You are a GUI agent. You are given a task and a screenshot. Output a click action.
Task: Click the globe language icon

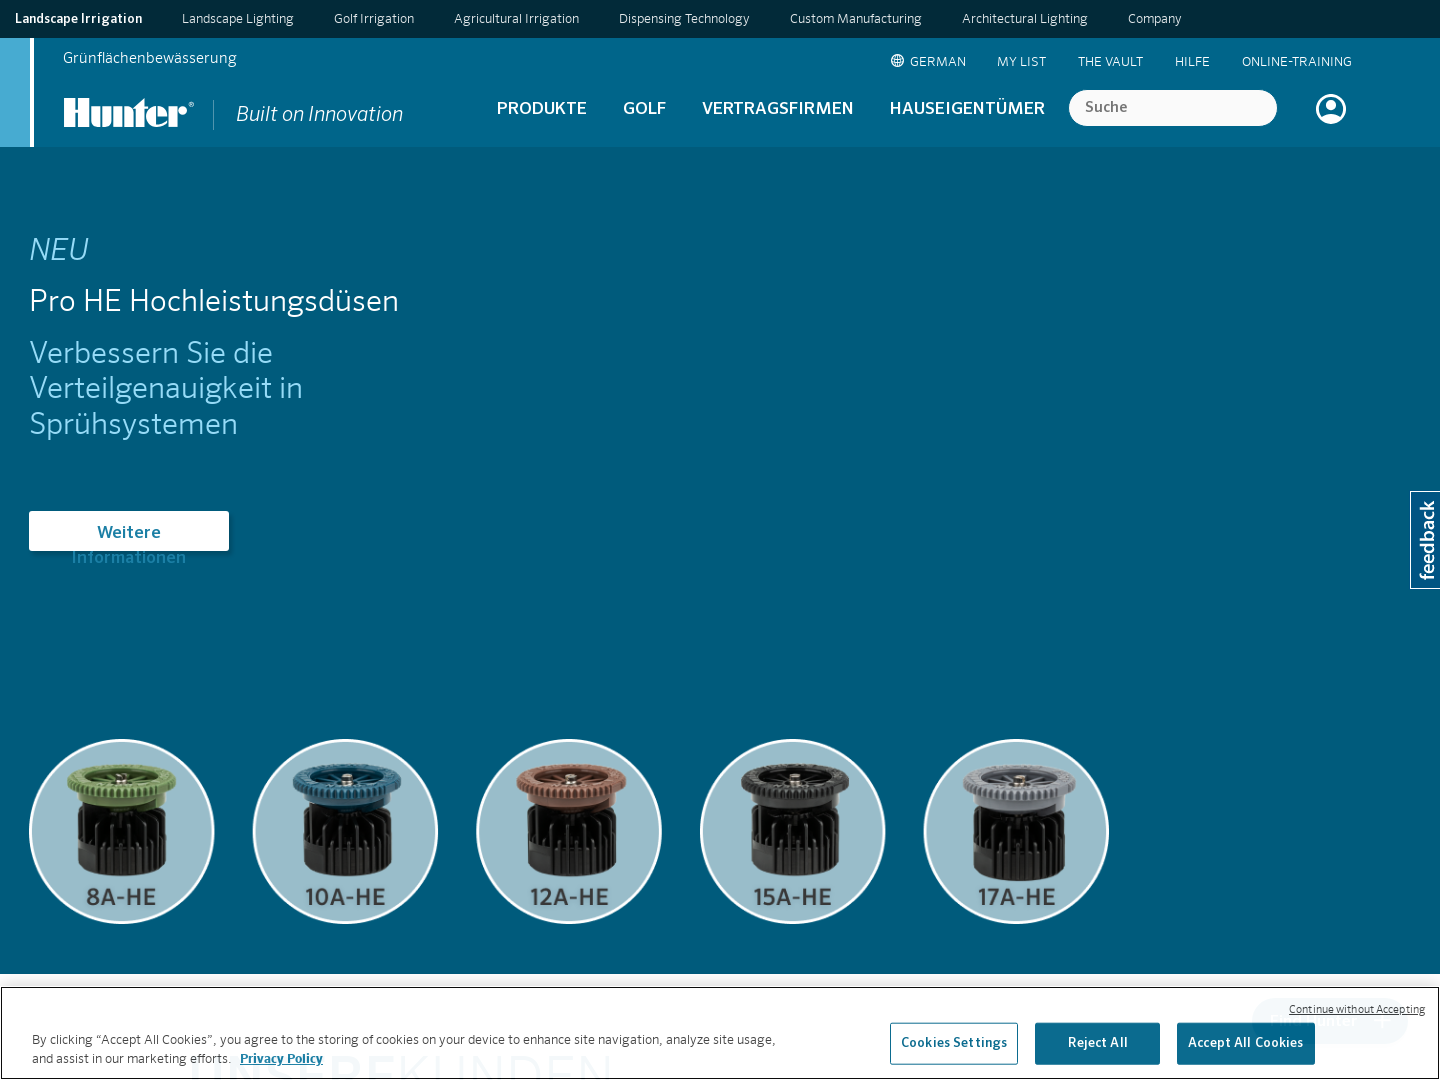click(897, 61)
